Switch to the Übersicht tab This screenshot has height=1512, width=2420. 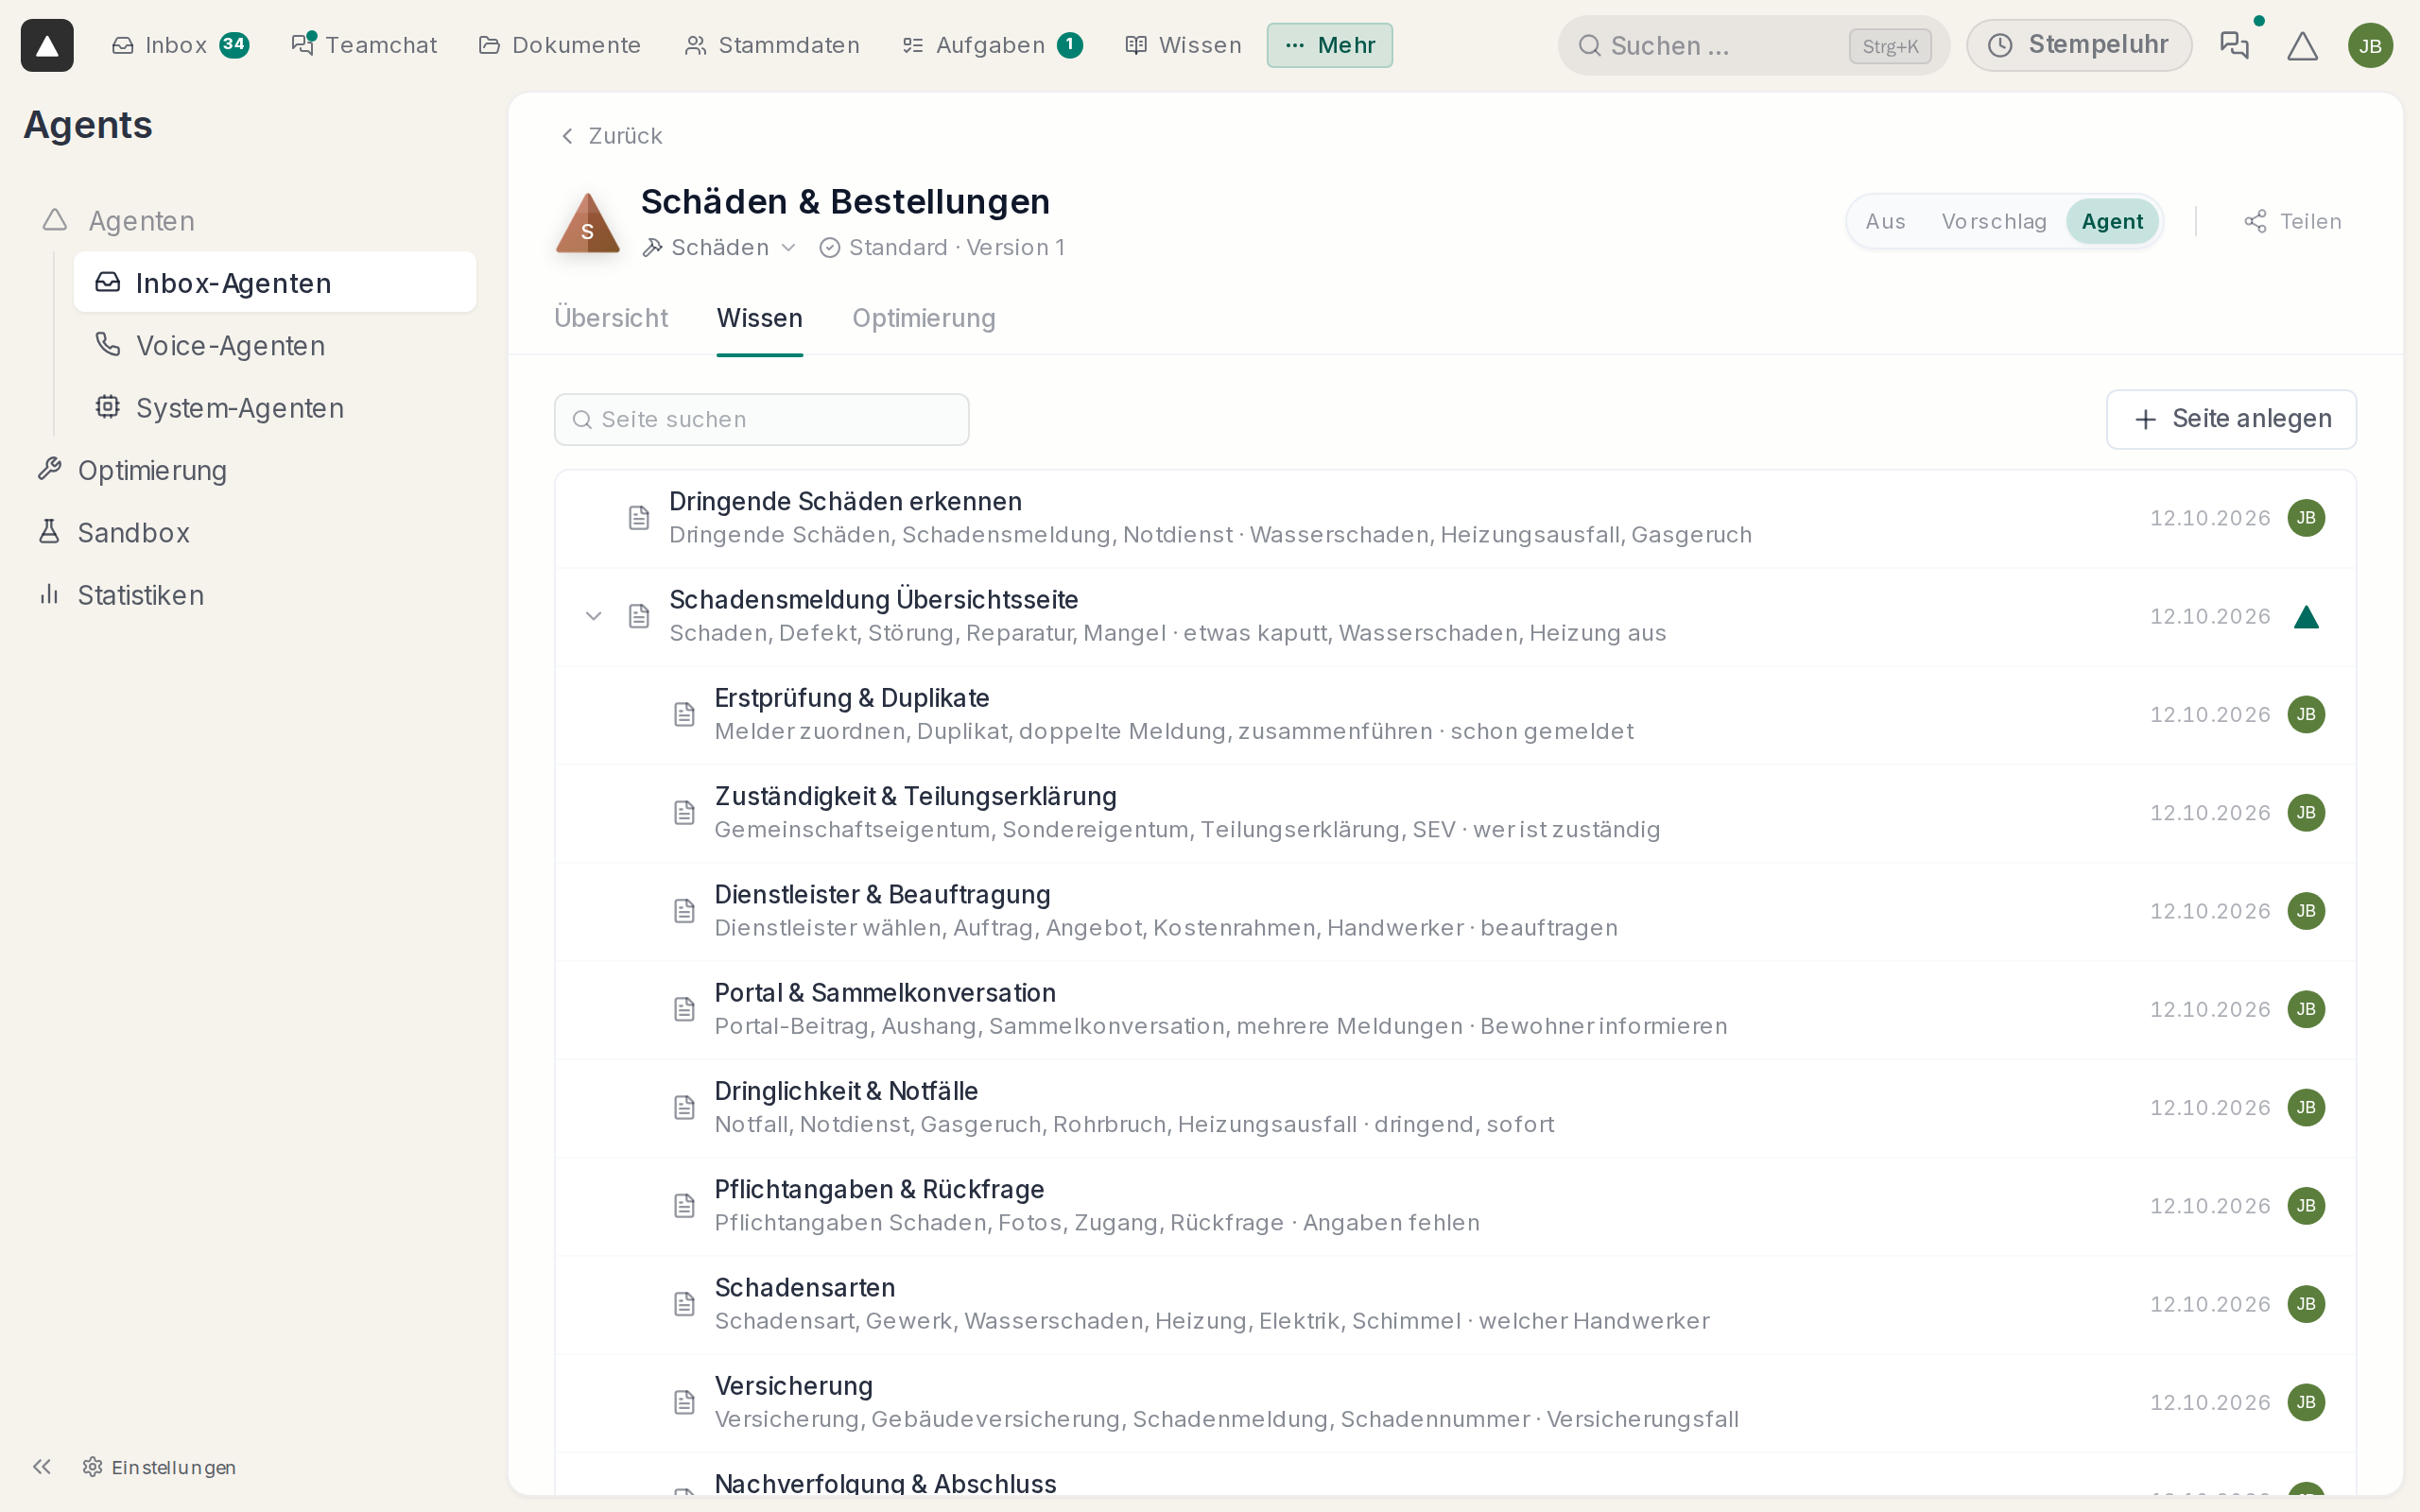coord(611,318)
